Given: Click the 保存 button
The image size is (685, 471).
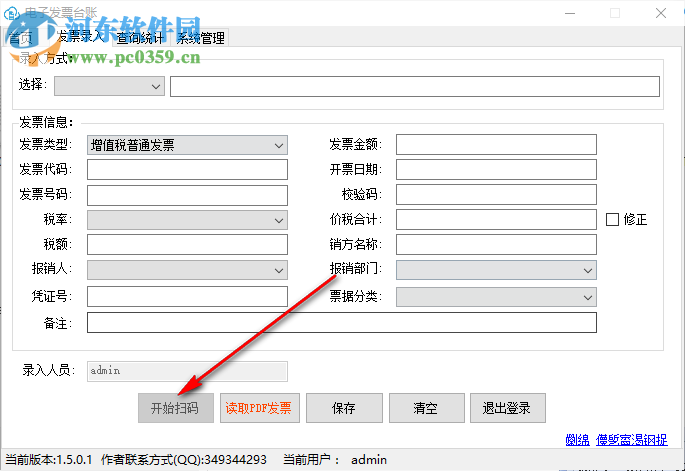Looking at the screenshot, I should point(344,408).
